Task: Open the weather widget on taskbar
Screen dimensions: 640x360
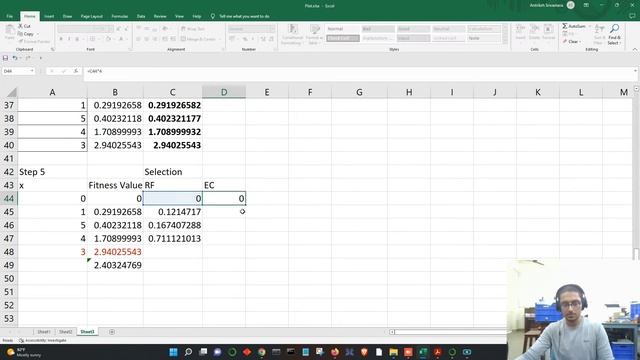Action: tap(24, 352)
